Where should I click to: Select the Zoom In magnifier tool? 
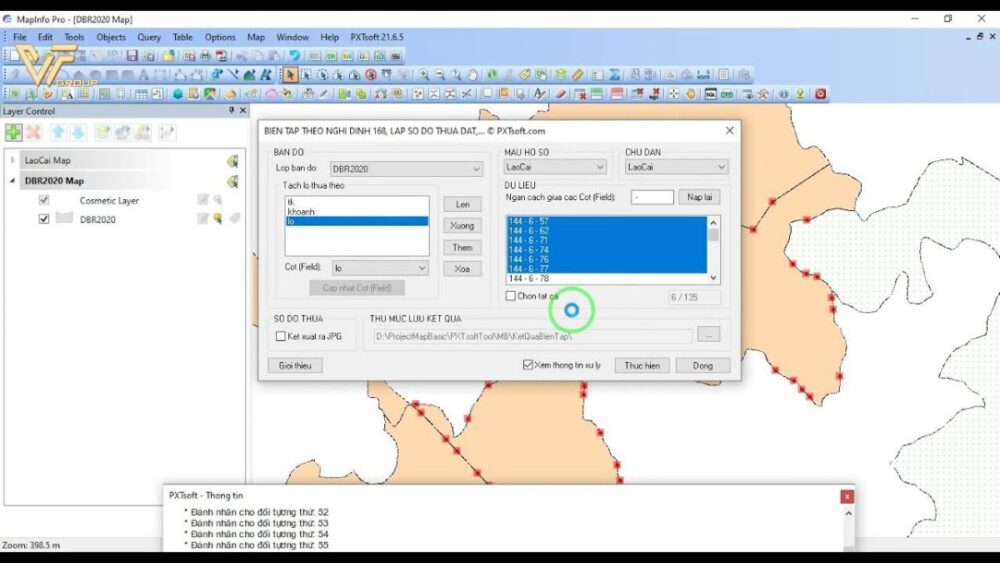coord(423,75)
